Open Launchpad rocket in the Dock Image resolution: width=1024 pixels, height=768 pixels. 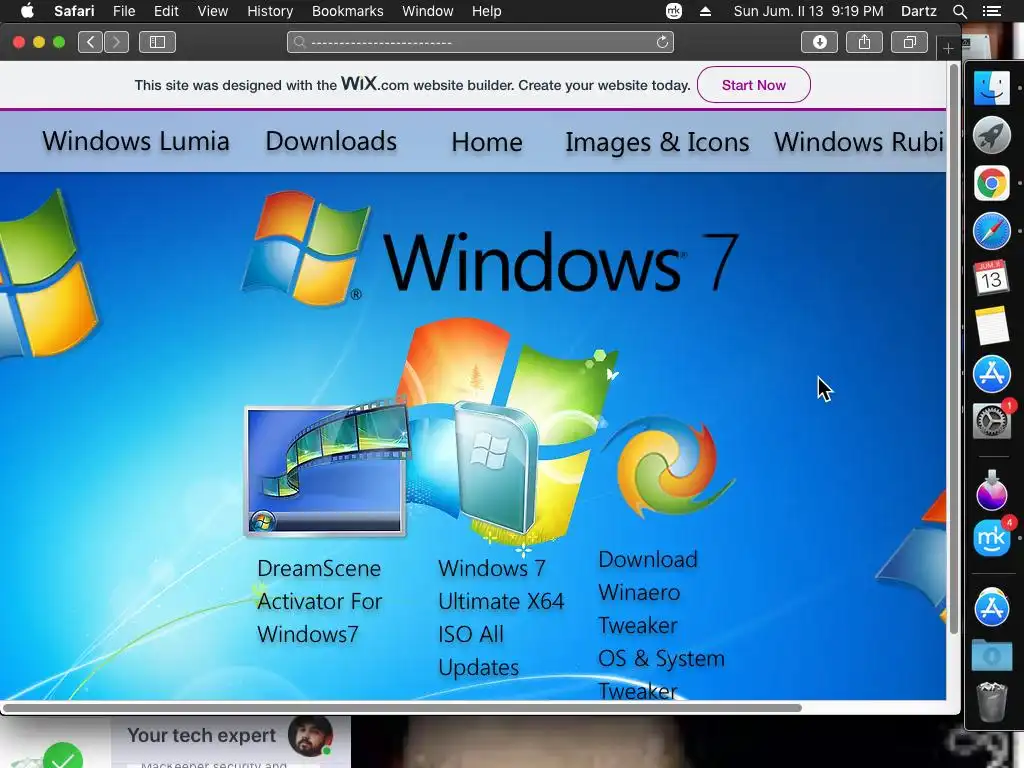click(991, 136)
